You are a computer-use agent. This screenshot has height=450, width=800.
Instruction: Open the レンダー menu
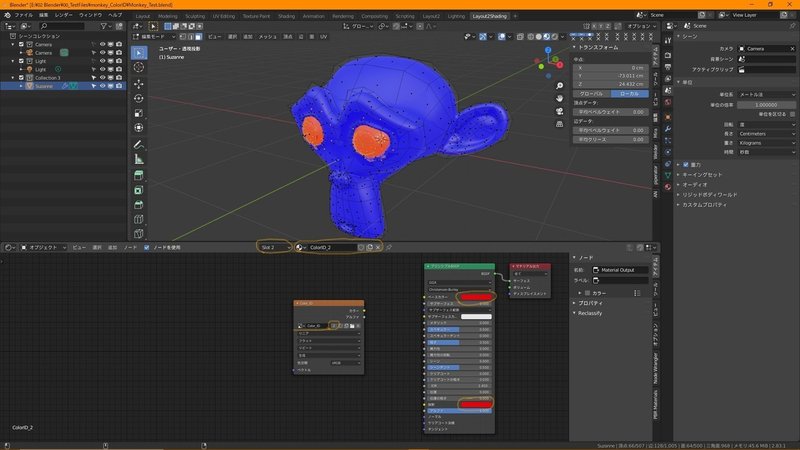(x=63, y=15)
